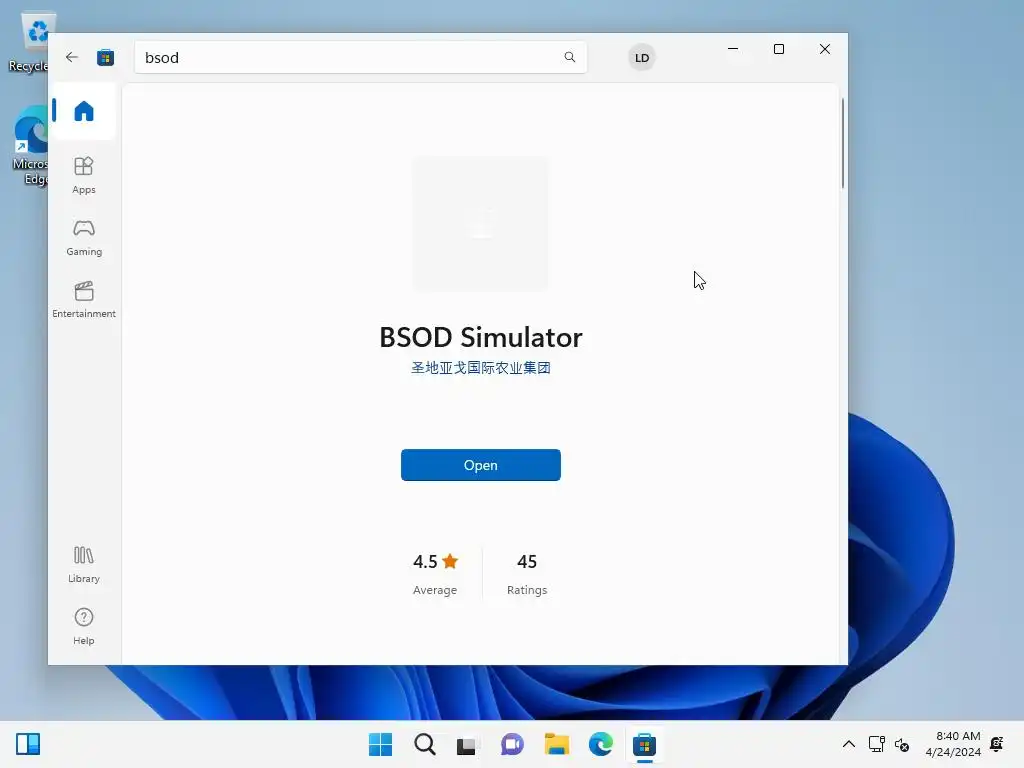Click the BSOD Simulator app logo placeholder

tap(481, 223)
